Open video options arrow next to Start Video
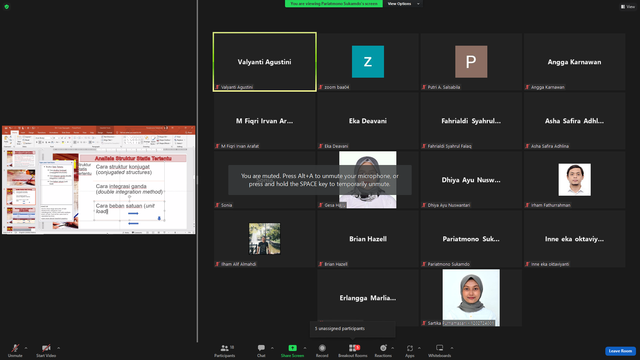 (58, 348)
